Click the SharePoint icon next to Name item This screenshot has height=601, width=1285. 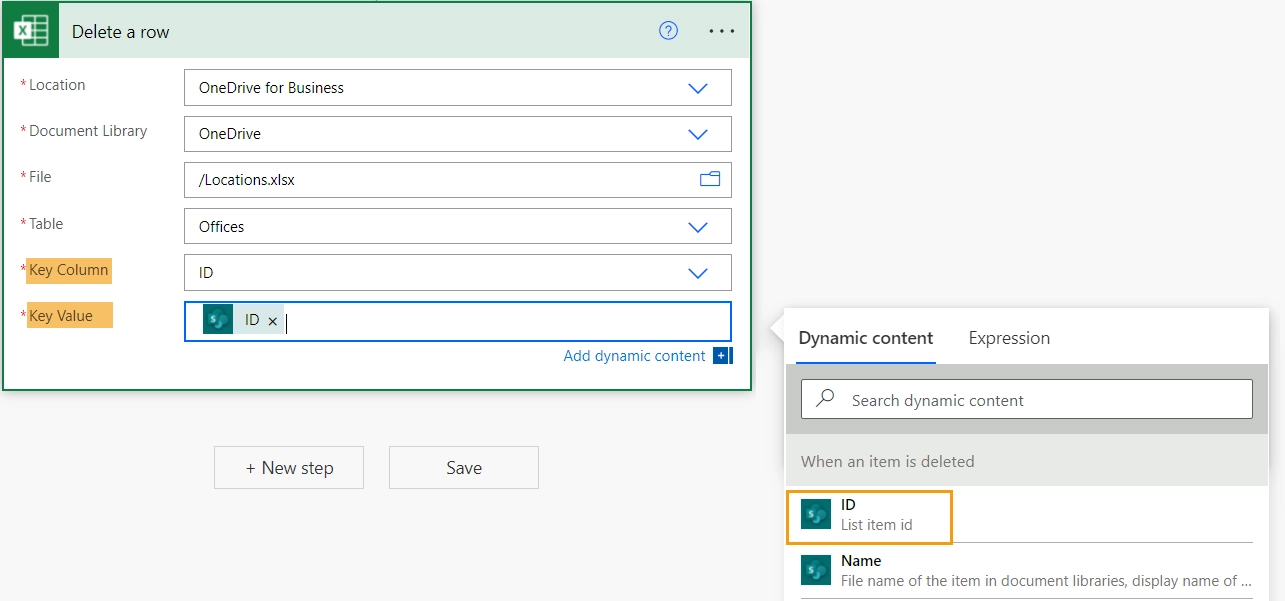(816, 570)
